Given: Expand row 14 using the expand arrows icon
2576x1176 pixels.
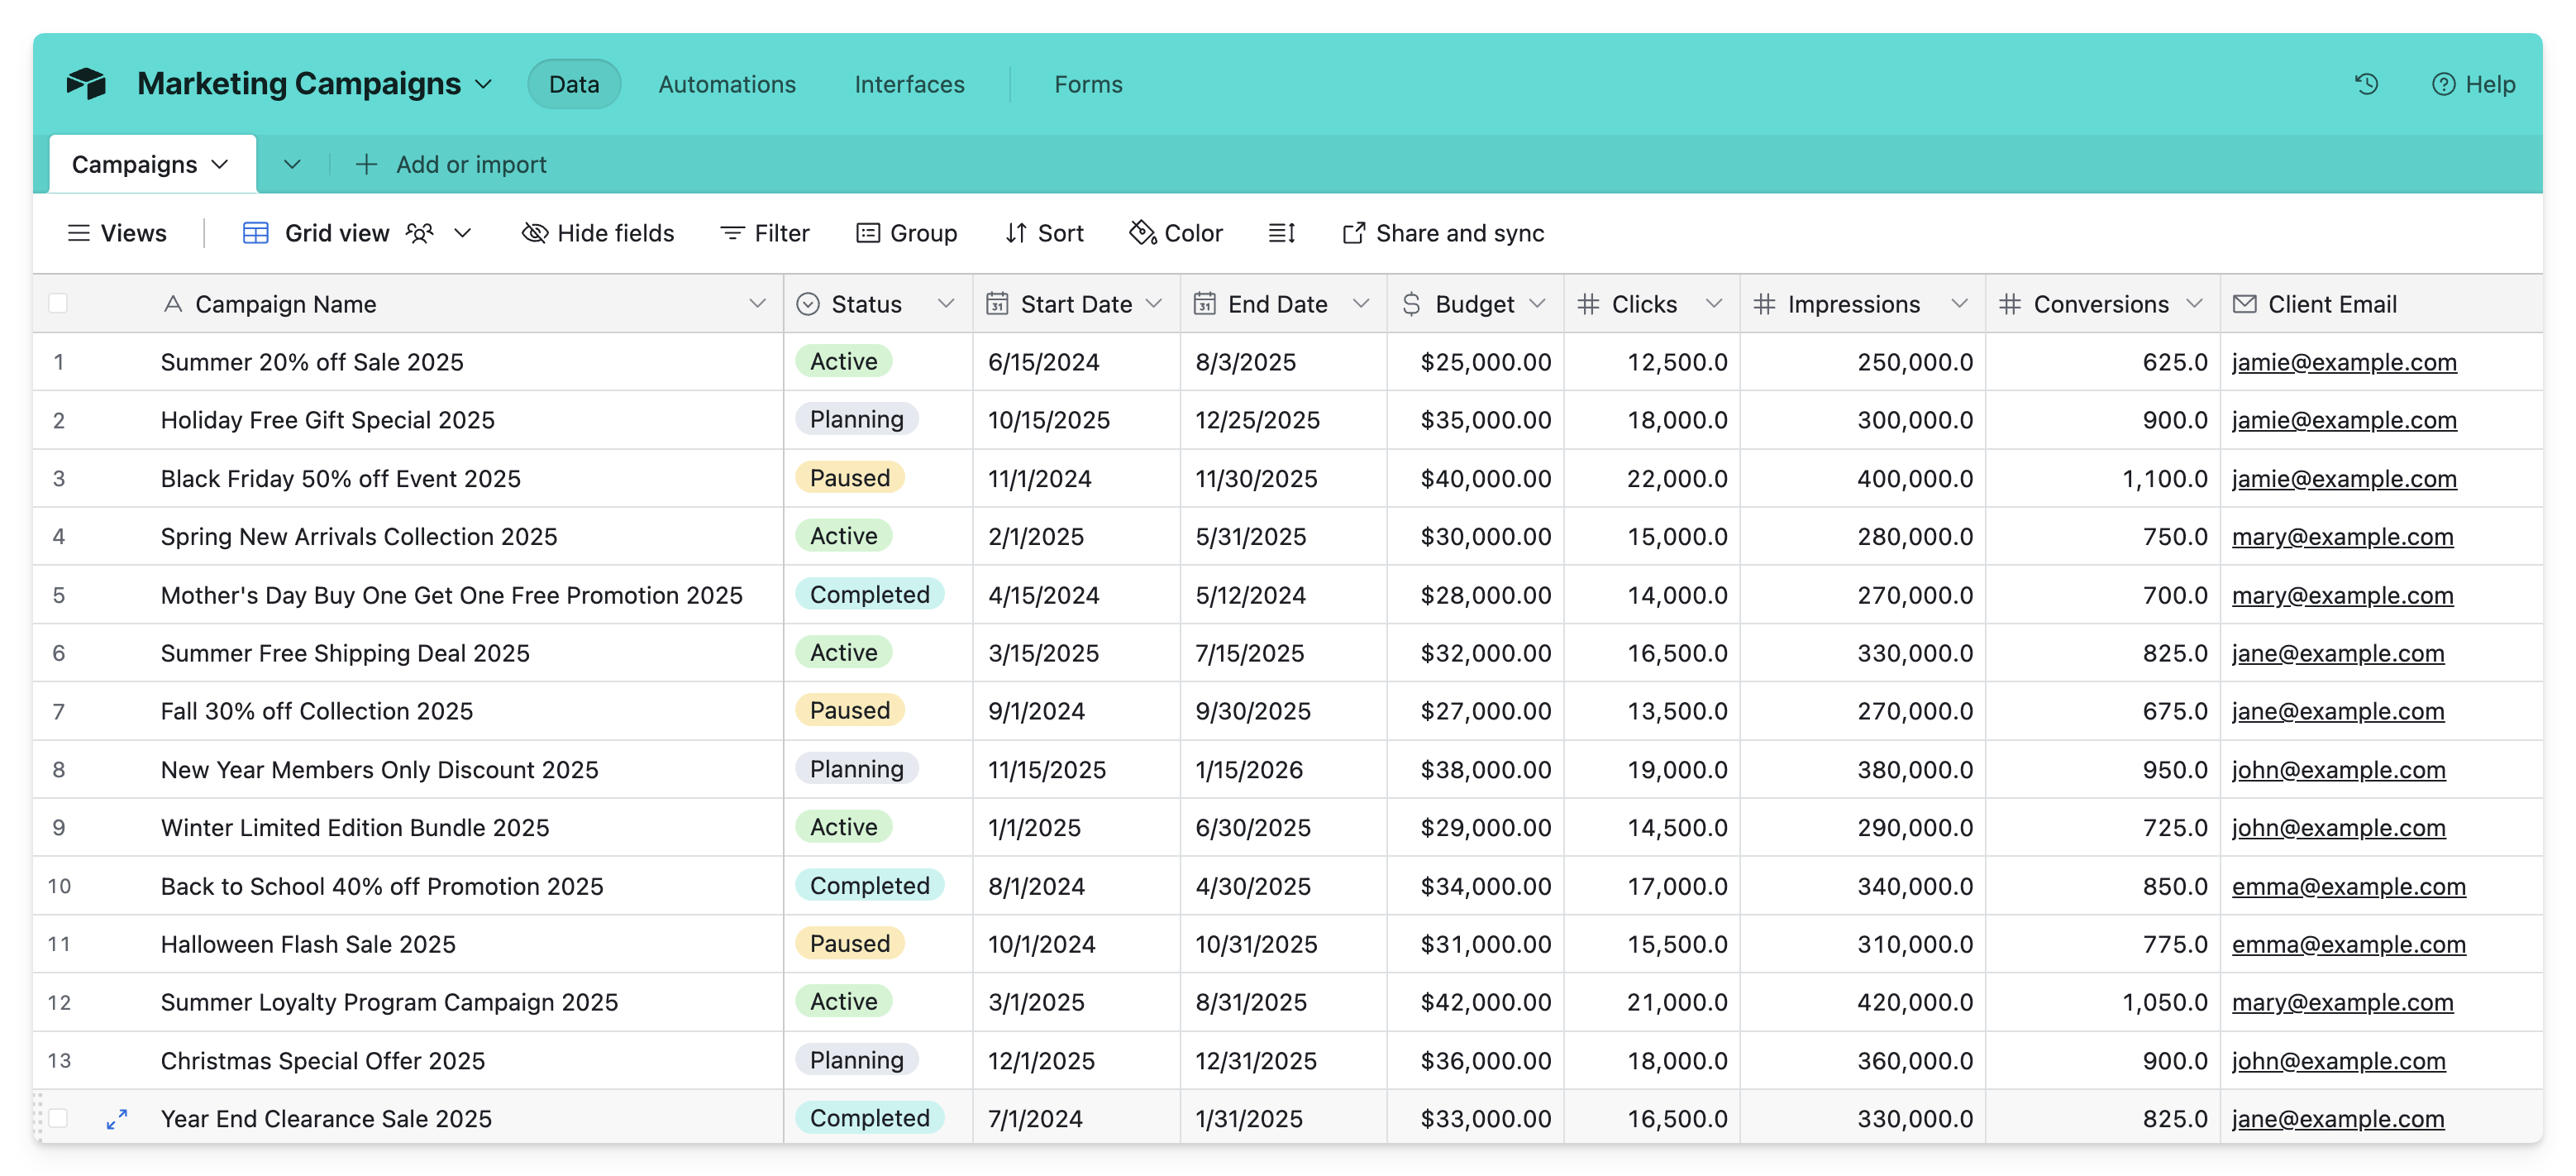Looking at the screenshot, I should tap(117, 1119).
